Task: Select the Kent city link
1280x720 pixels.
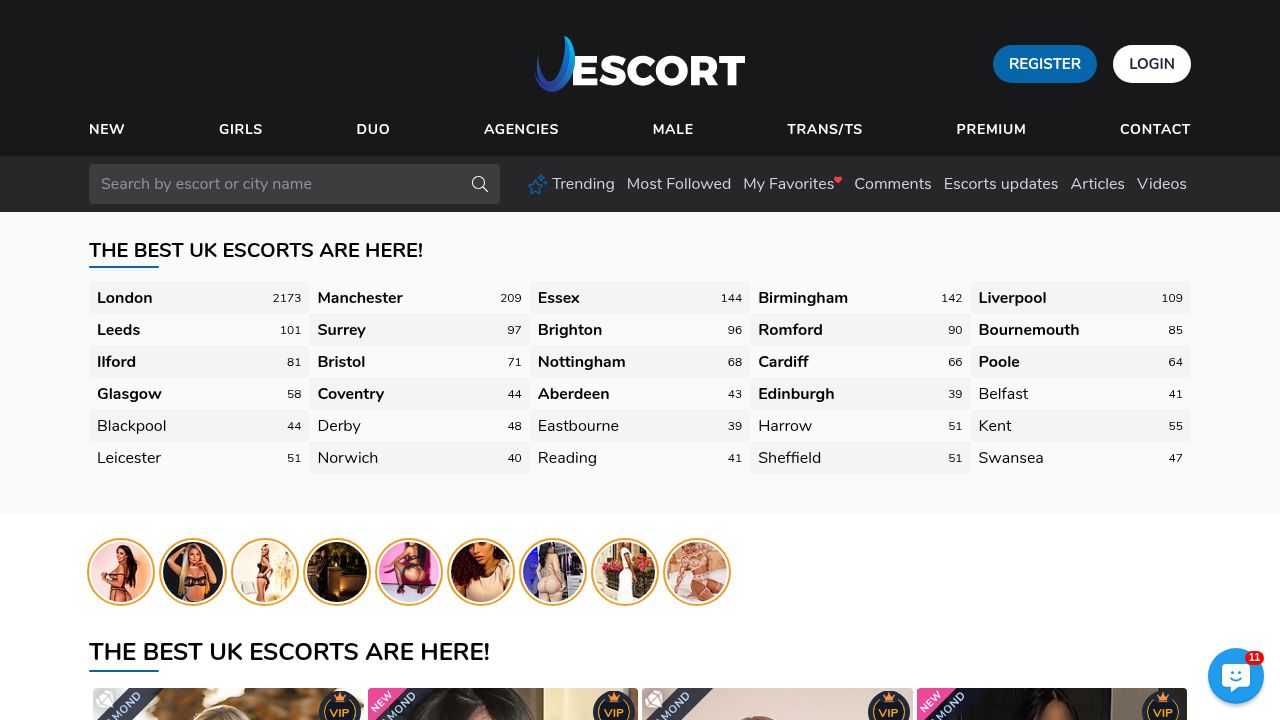Action: pos(1081,426)
